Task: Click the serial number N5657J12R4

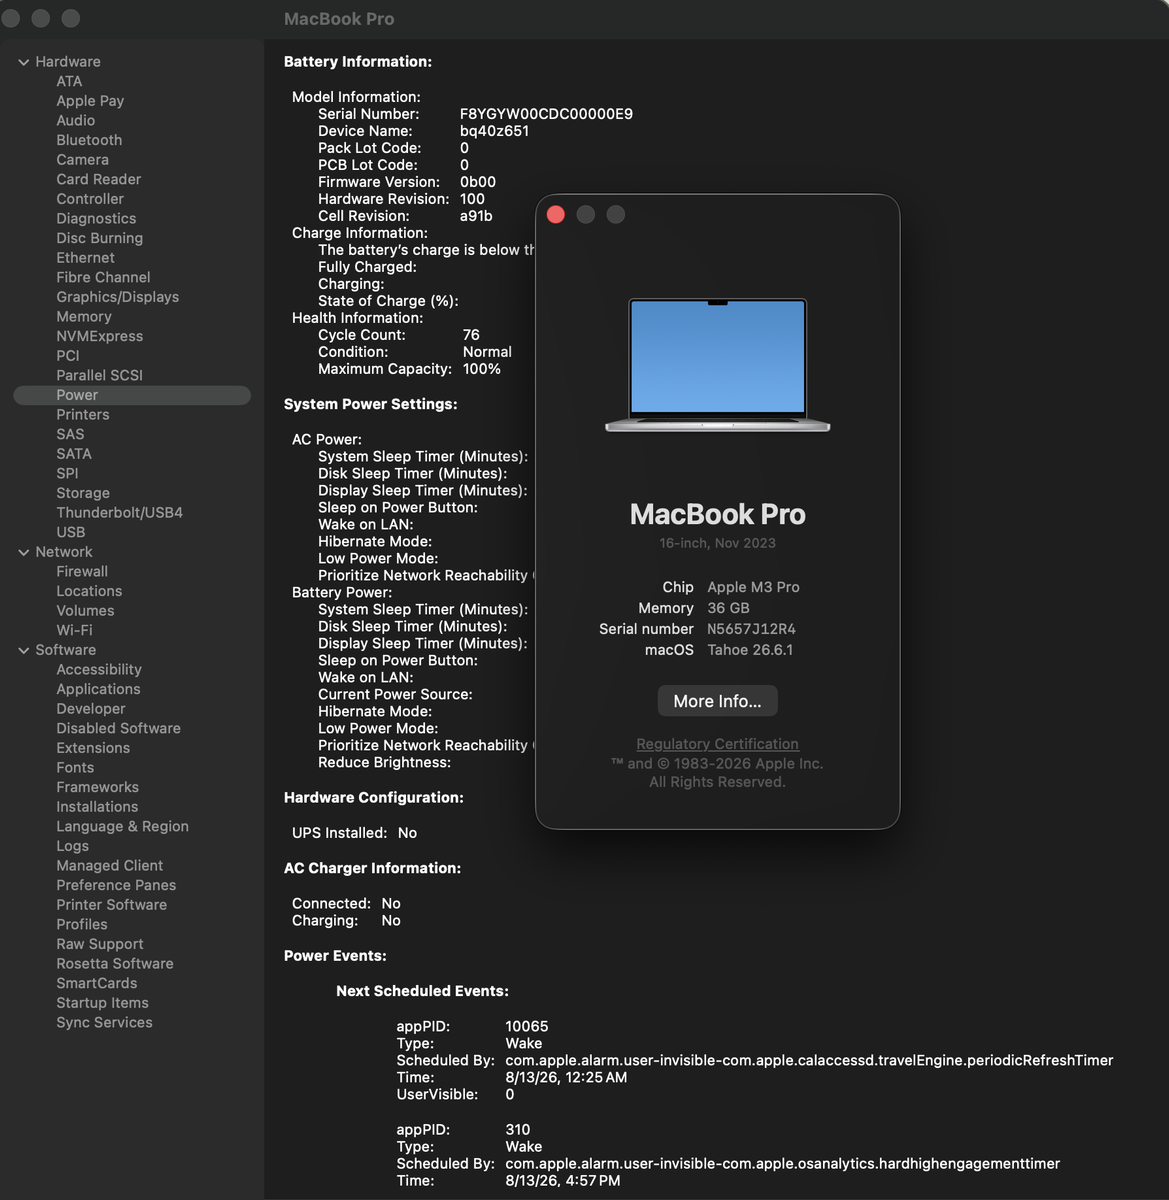Action: click(x=751, y=629)
